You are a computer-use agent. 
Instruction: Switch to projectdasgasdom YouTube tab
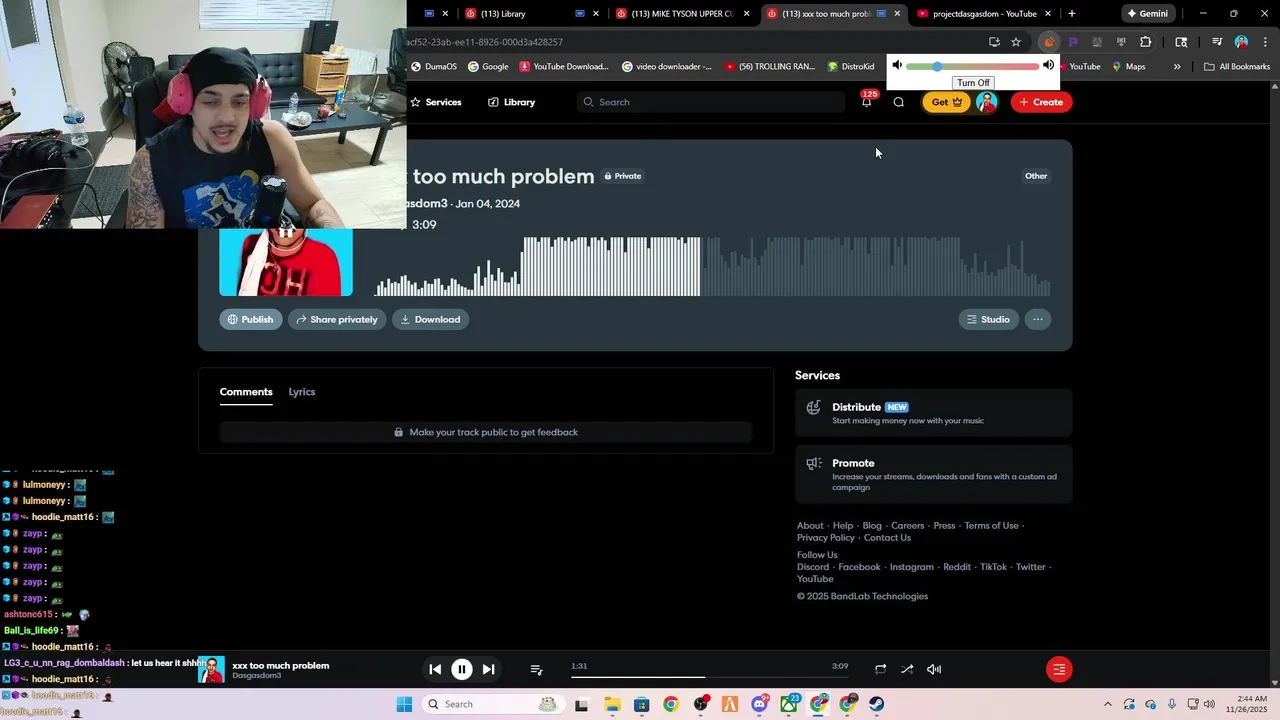click(x=984, y=14)
